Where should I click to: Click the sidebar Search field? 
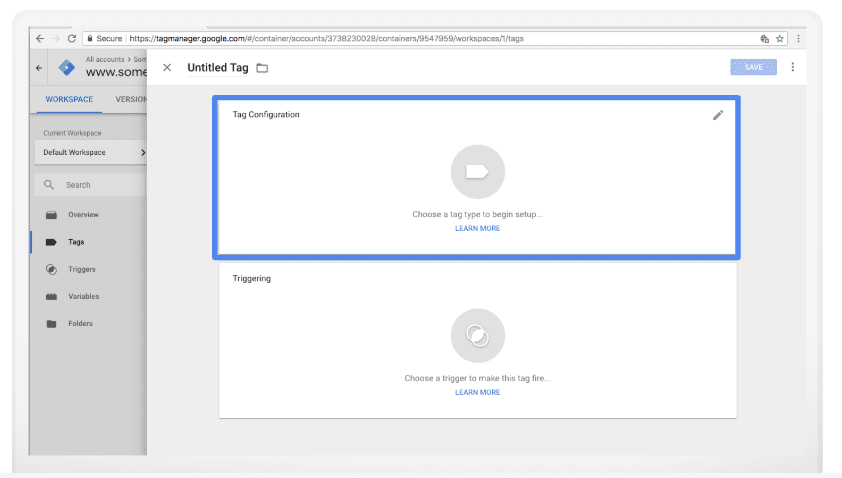(x=90, y=185)
